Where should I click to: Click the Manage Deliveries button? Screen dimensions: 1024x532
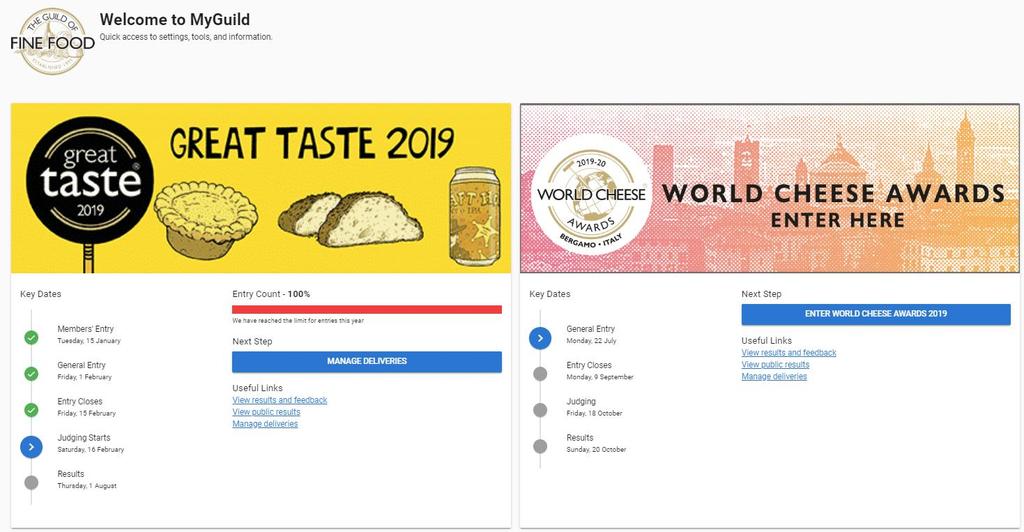click(x=367, y=362)
